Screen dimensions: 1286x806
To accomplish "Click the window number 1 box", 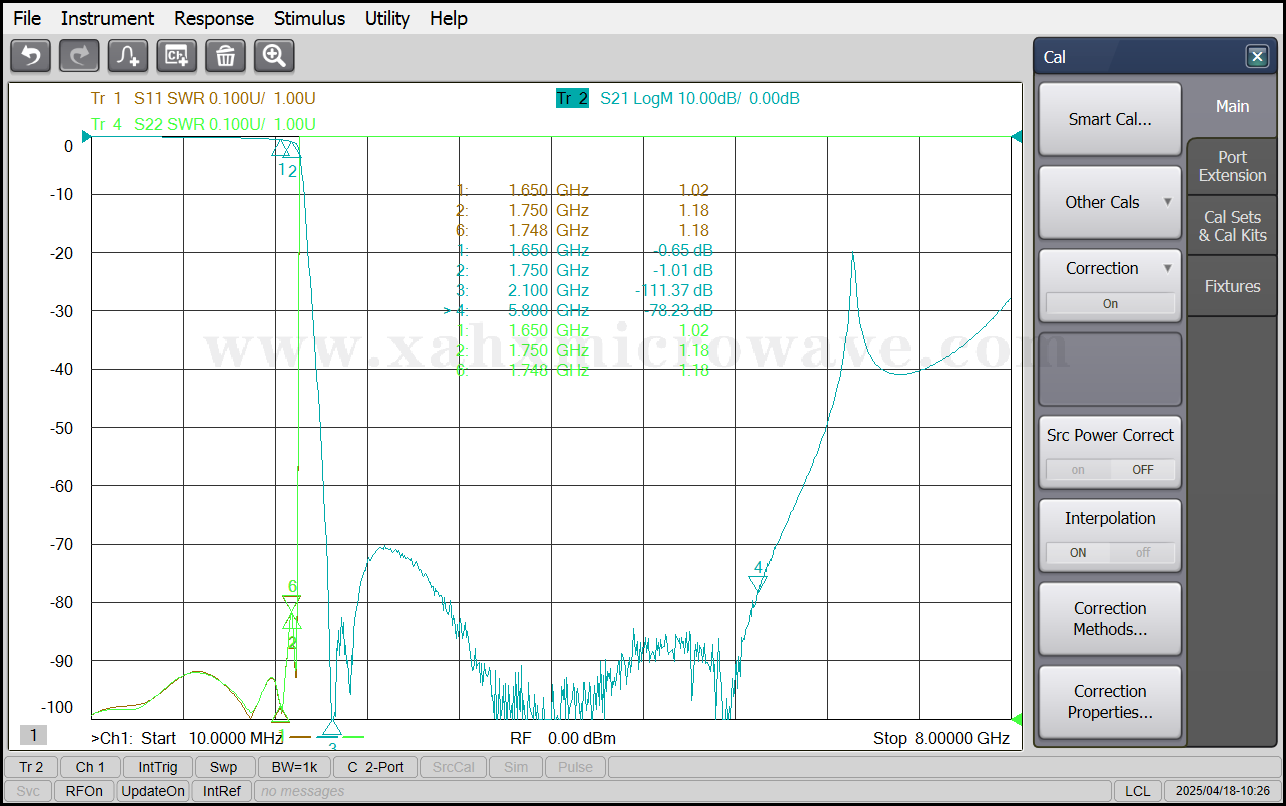I will tap(33, 736).
